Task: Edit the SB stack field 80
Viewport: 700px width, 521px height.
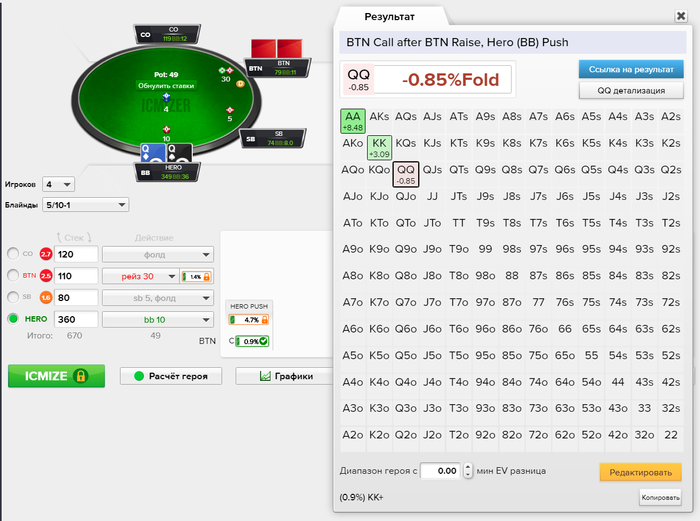Action: (76, 297)
